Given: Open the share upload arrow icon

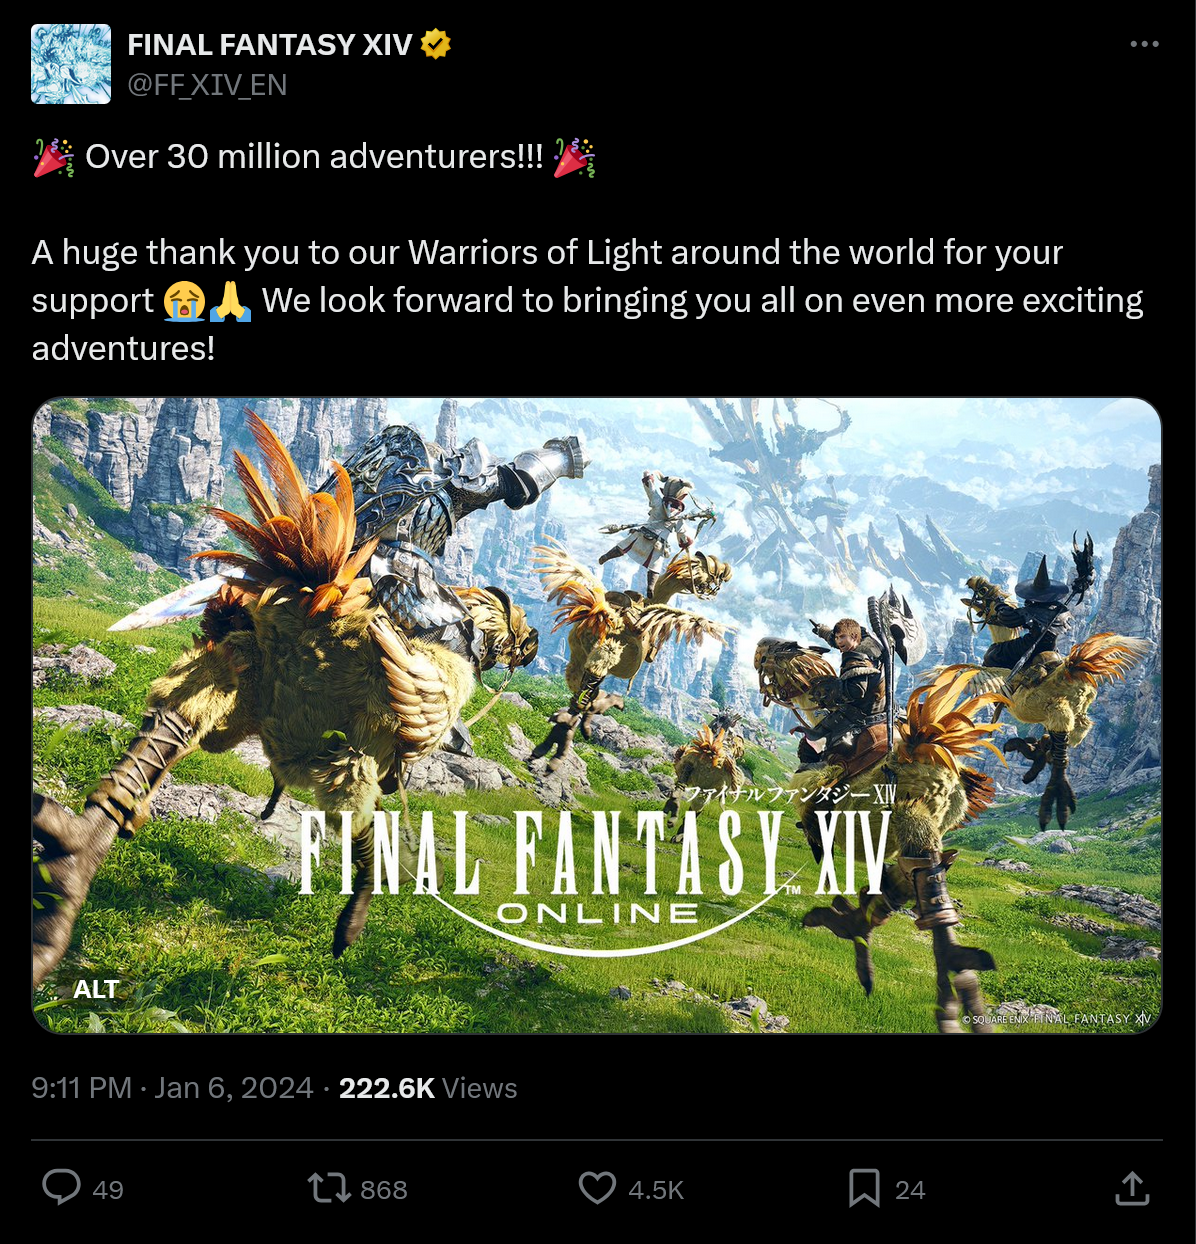Looking at the screenshot, I should click(x=1132, y=1188).
